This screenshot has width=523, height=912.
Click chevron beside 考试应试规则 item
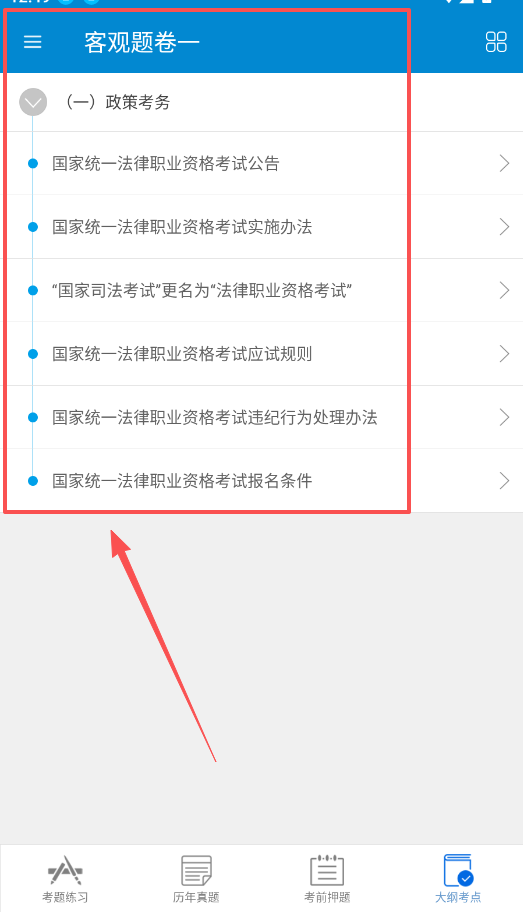504,354
